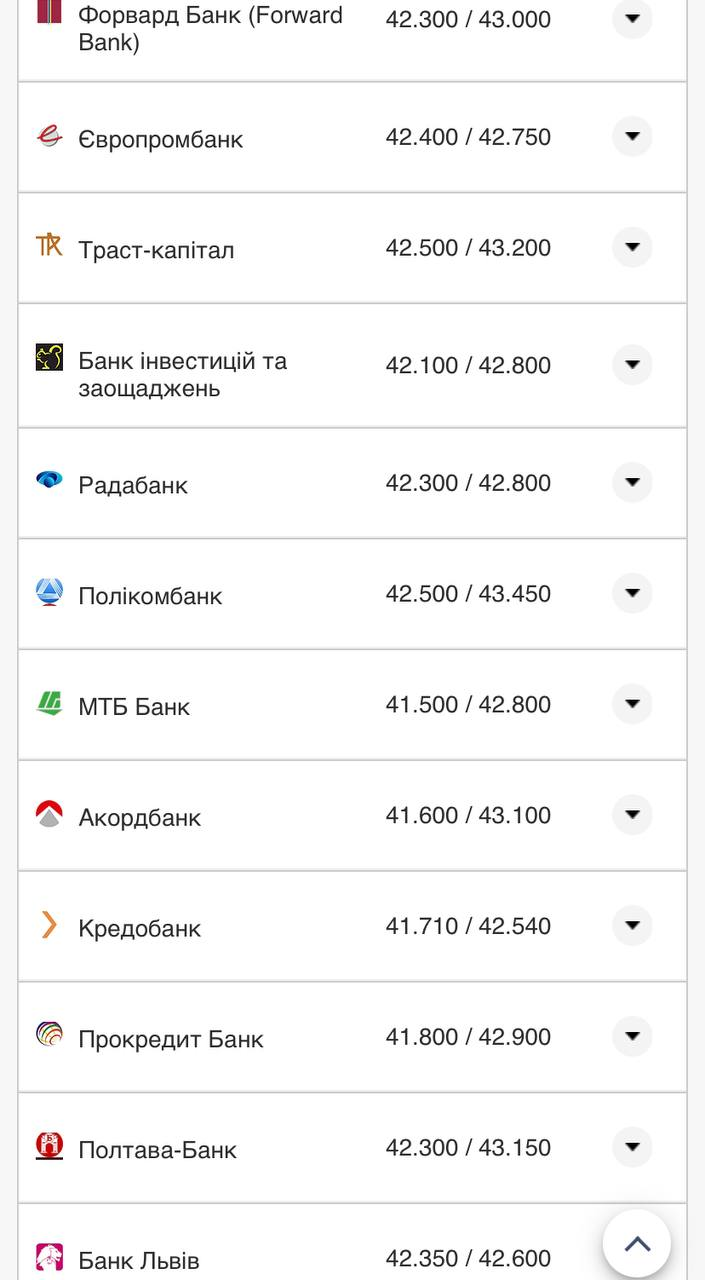Expand the Траст-капітал rates arrow
The height and width of the screenshot is (1280, 705).
point(632,247)
